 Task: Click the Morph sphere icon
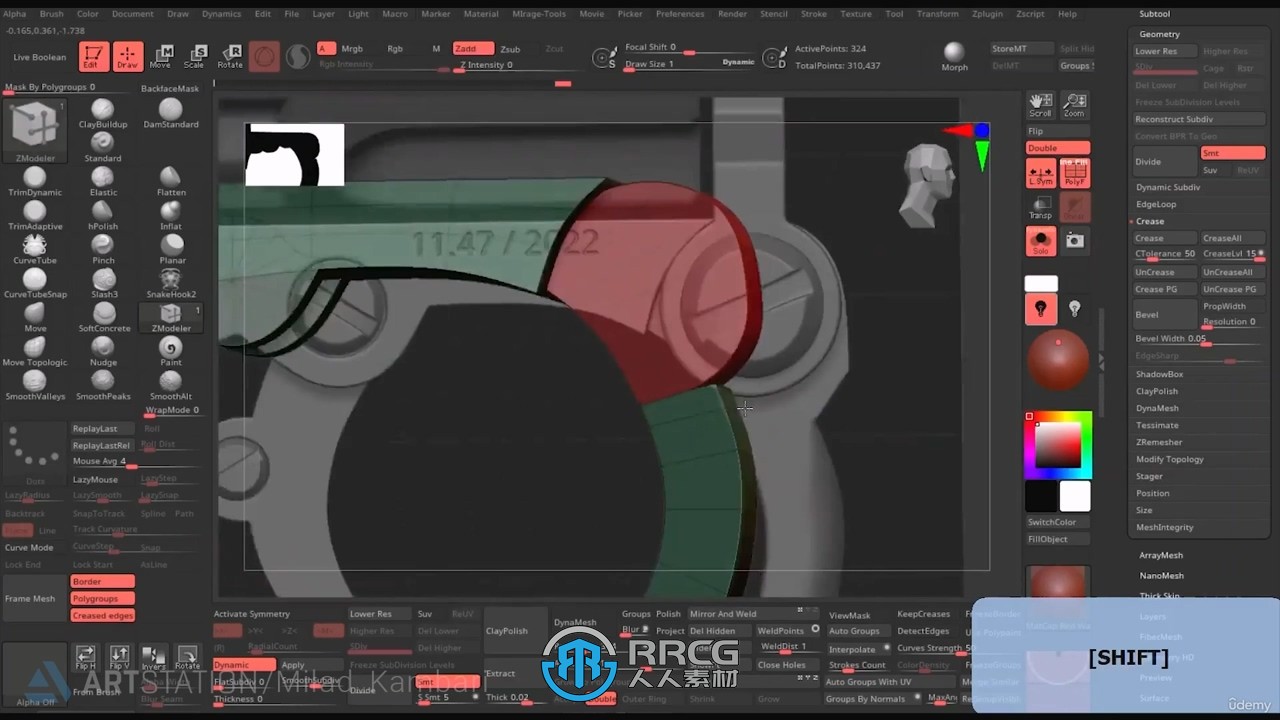(954, 57)
